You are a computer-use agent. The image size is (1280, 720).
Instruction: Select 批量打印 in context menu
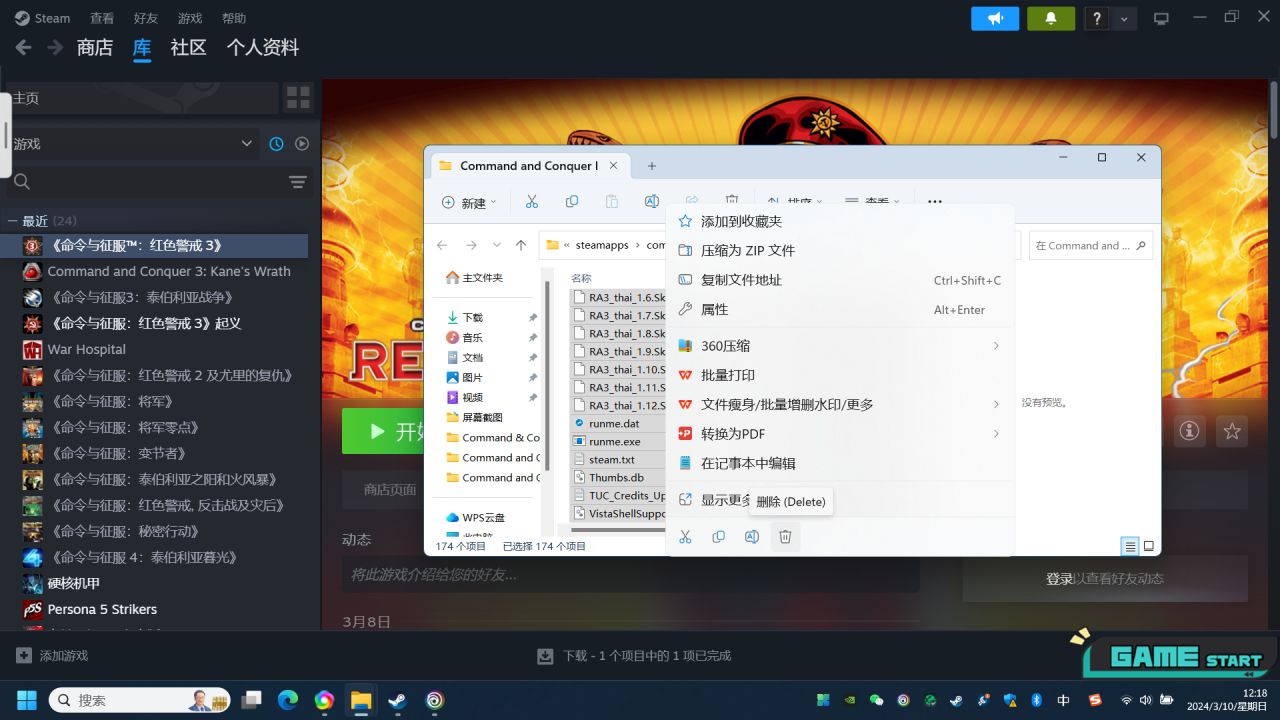[840, 375]
